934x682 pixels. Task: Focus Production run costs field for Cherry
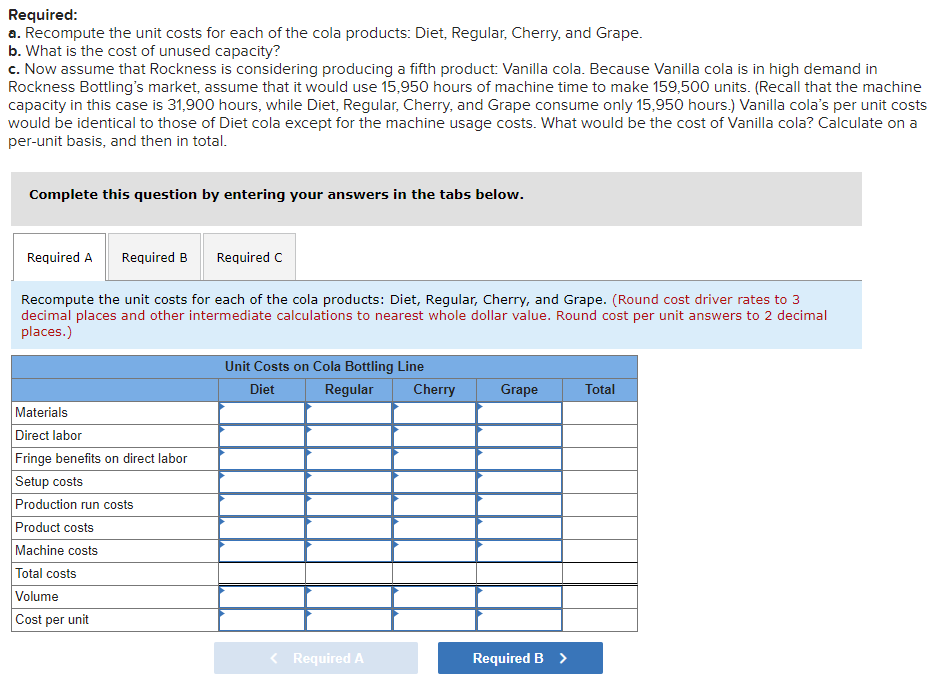tap(434, 505)
